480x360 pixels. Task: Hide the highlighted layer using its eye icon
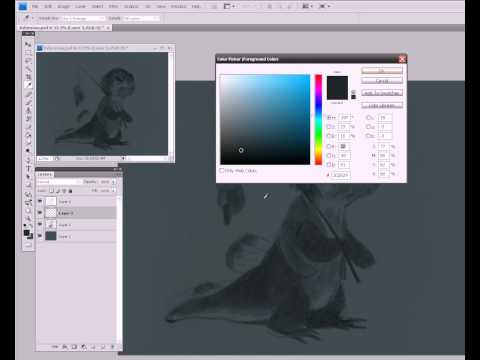[40, 213]
